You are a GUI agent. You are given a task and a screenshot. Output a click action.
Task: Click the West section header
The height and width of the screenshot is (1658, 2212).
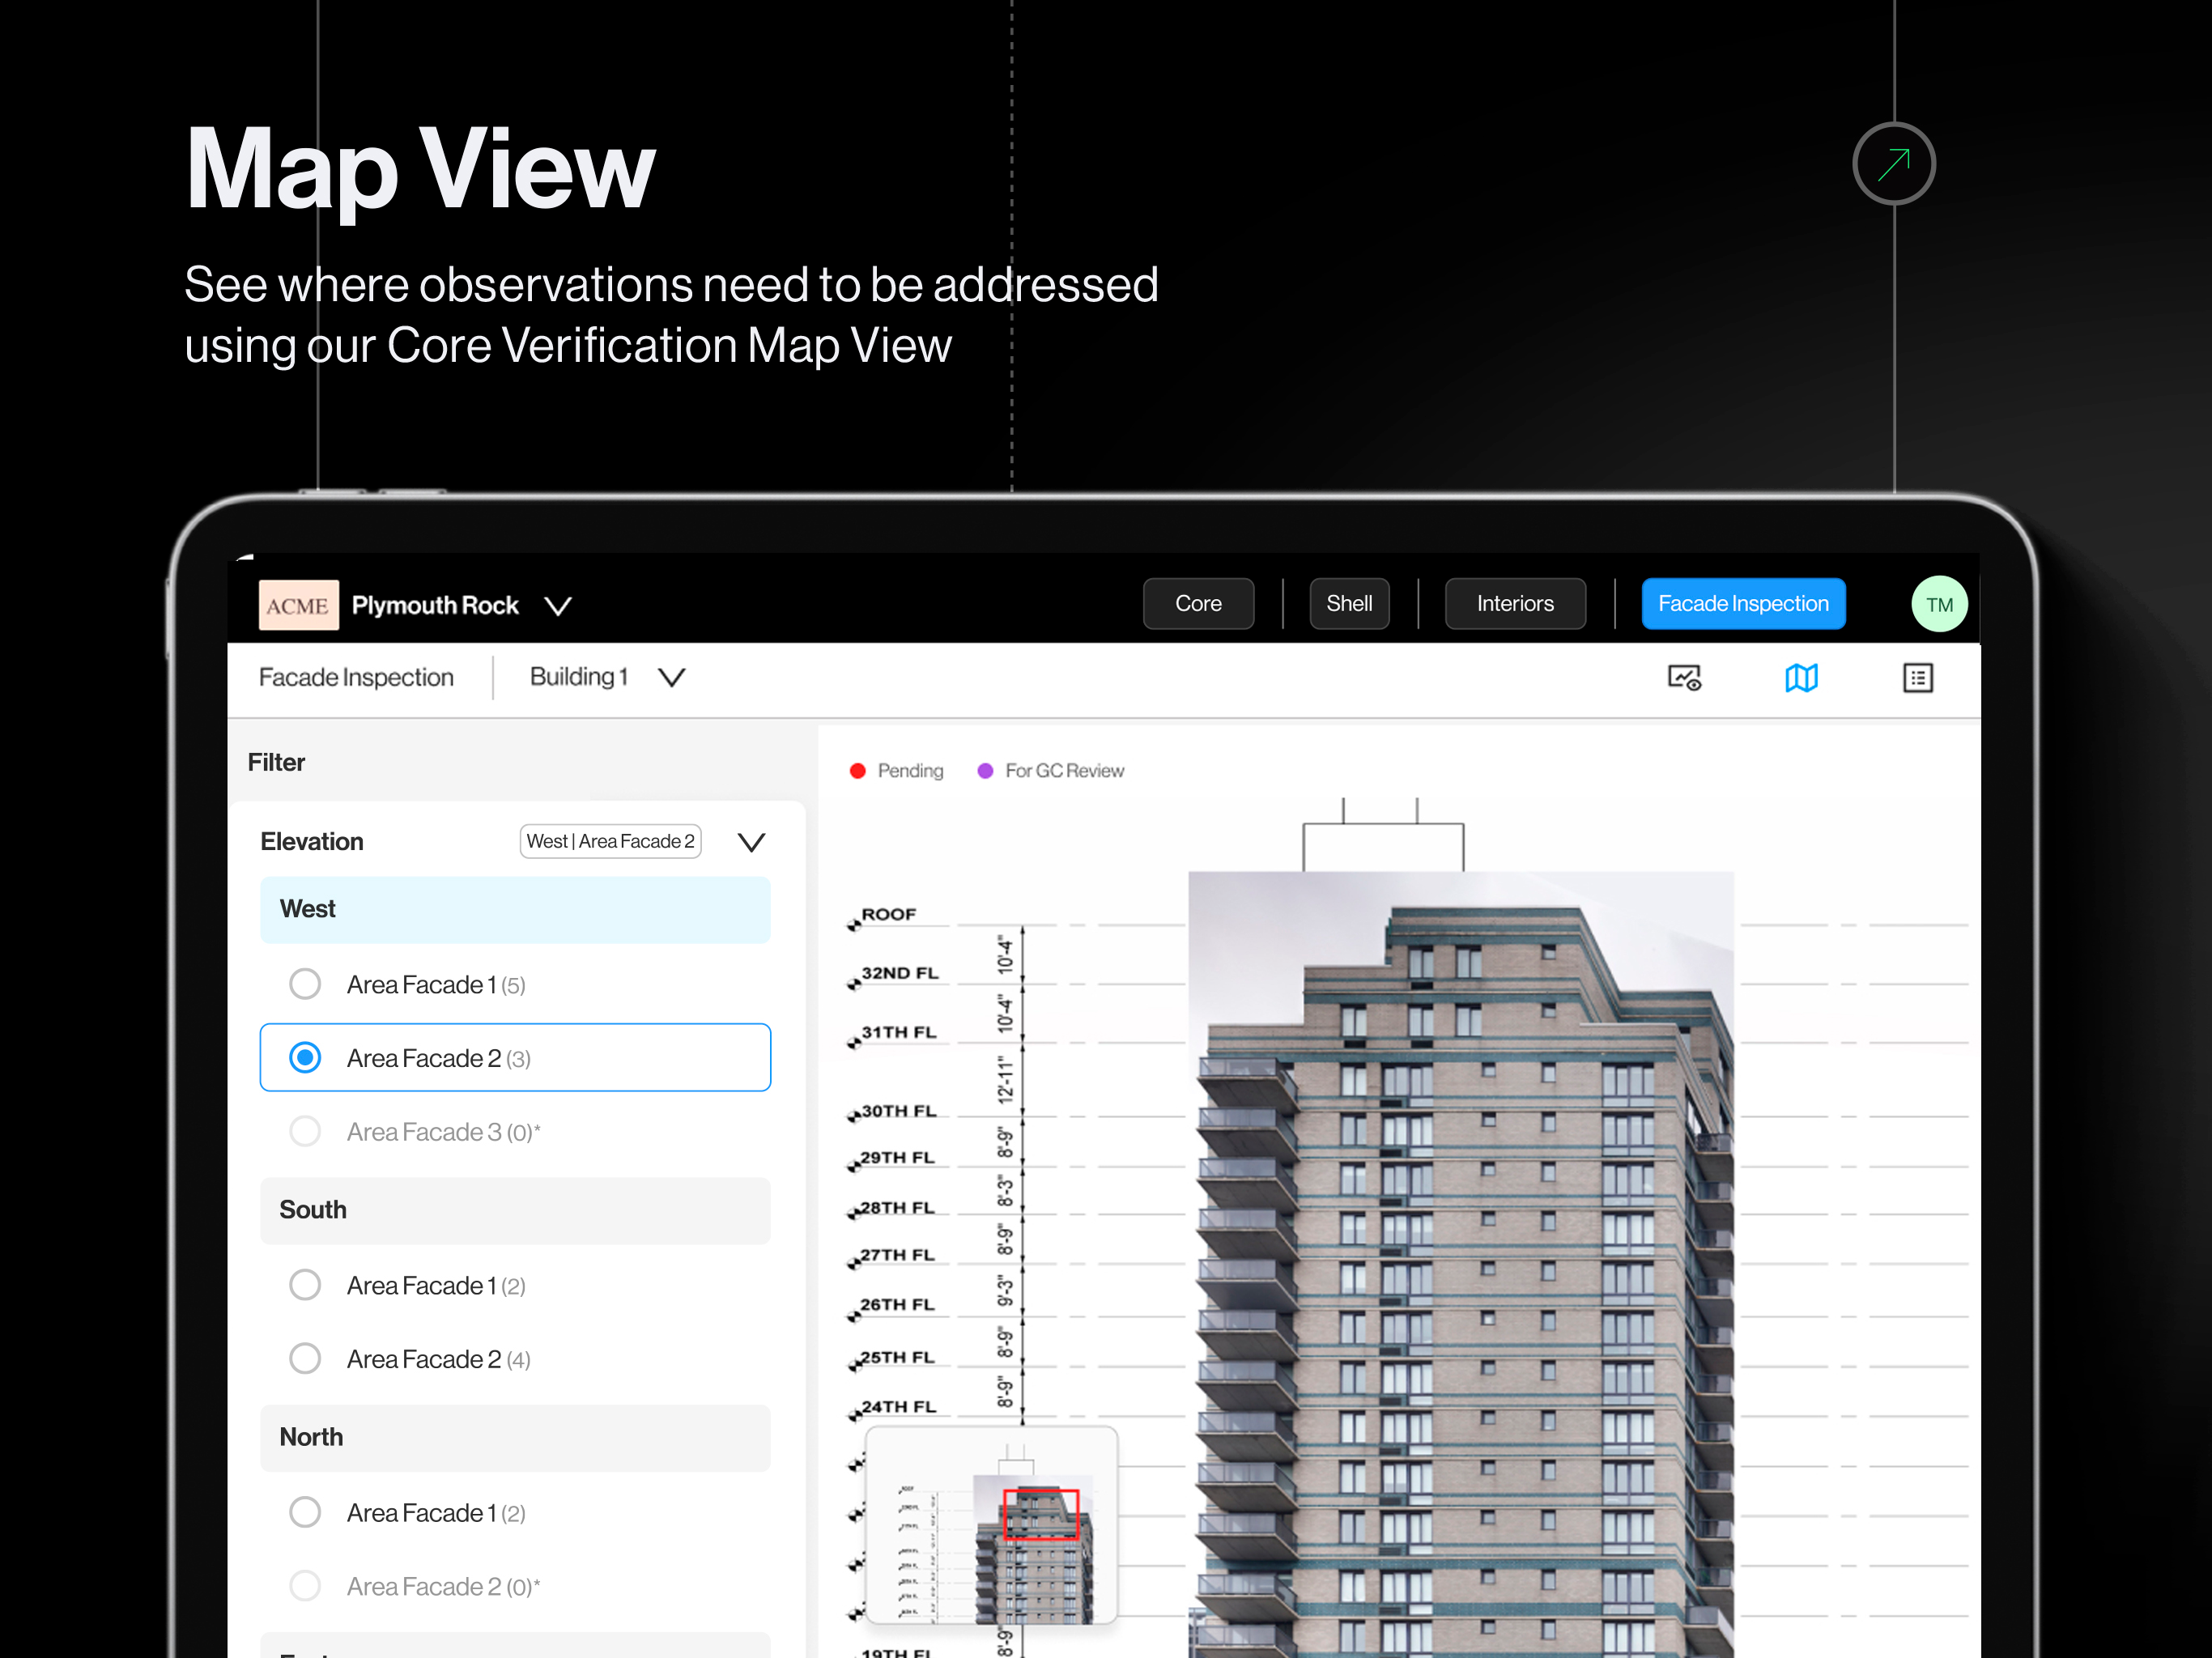(515, 910)
